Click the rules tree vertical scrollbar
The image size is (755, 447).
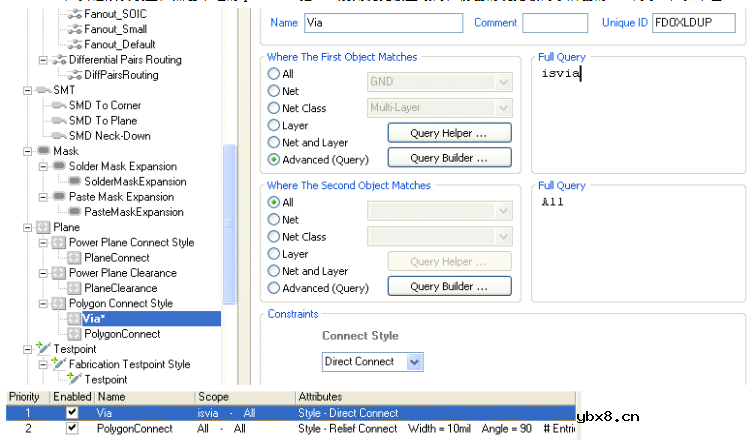(x=229, y=200)
